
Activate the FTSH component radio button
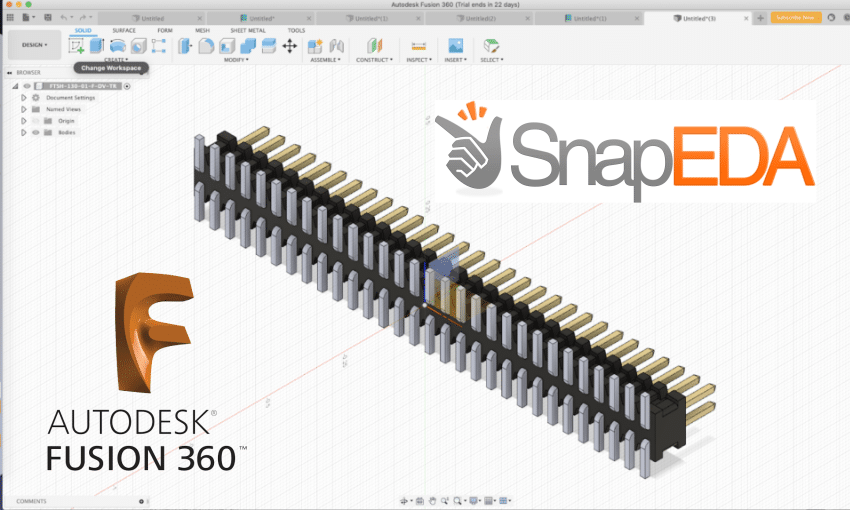click(x=127, y=86)
